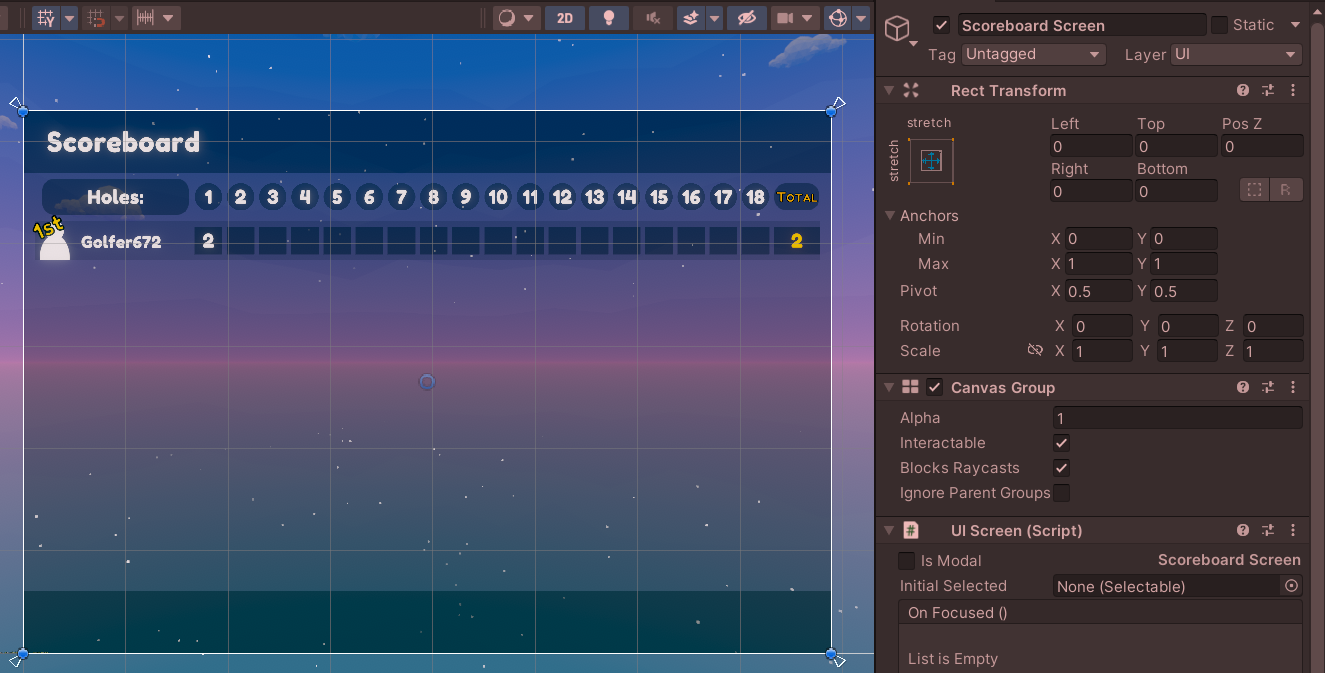Uncheck the Blocks Raycasts checkbox
Viewport: 1325px width, 673px height.
[x=1061, y=468]
